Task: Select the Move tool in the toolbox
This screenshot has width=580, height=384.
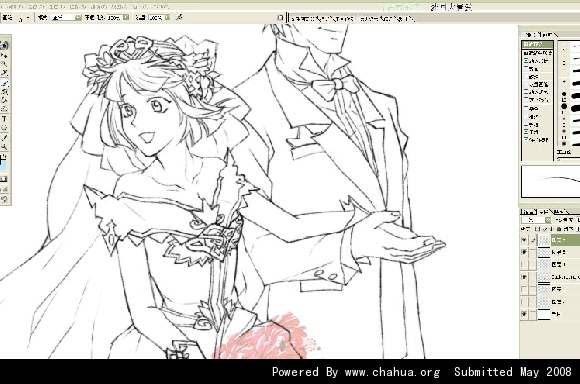Action: click(4, 55)
